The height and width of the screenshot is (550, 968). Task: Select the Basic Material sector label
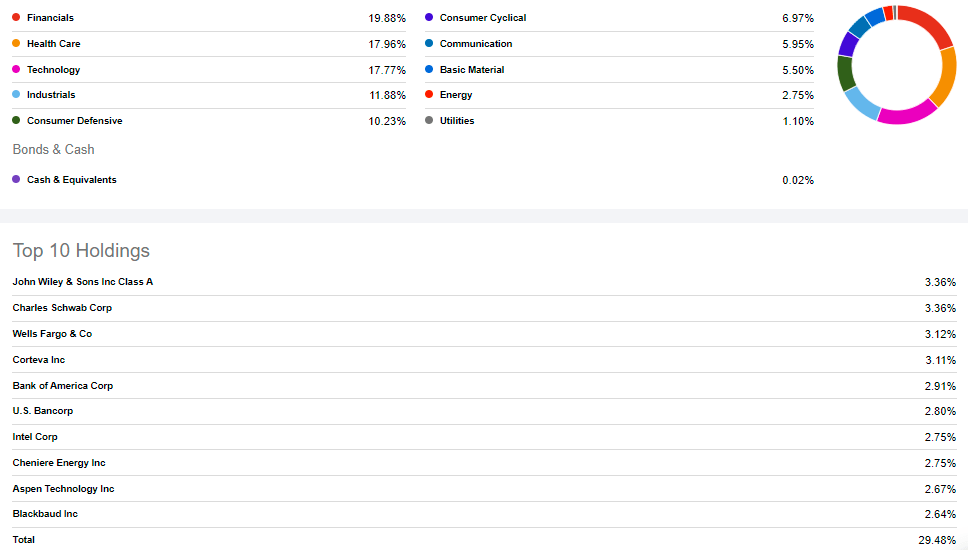coord(472,70)
